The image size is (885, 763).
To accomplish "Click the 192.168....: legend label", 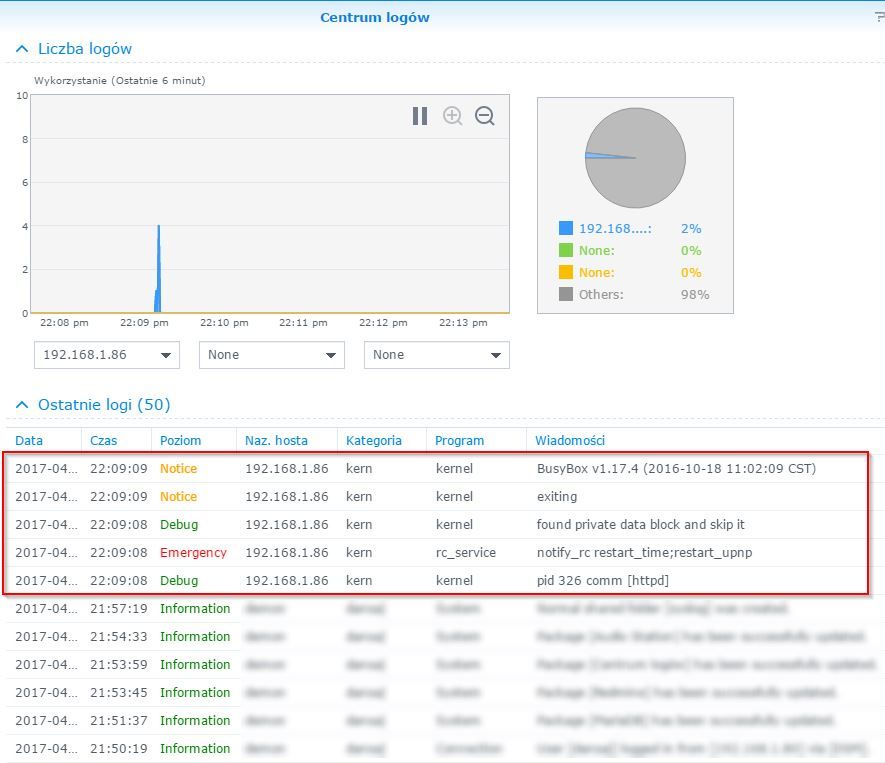I will 615,229.
